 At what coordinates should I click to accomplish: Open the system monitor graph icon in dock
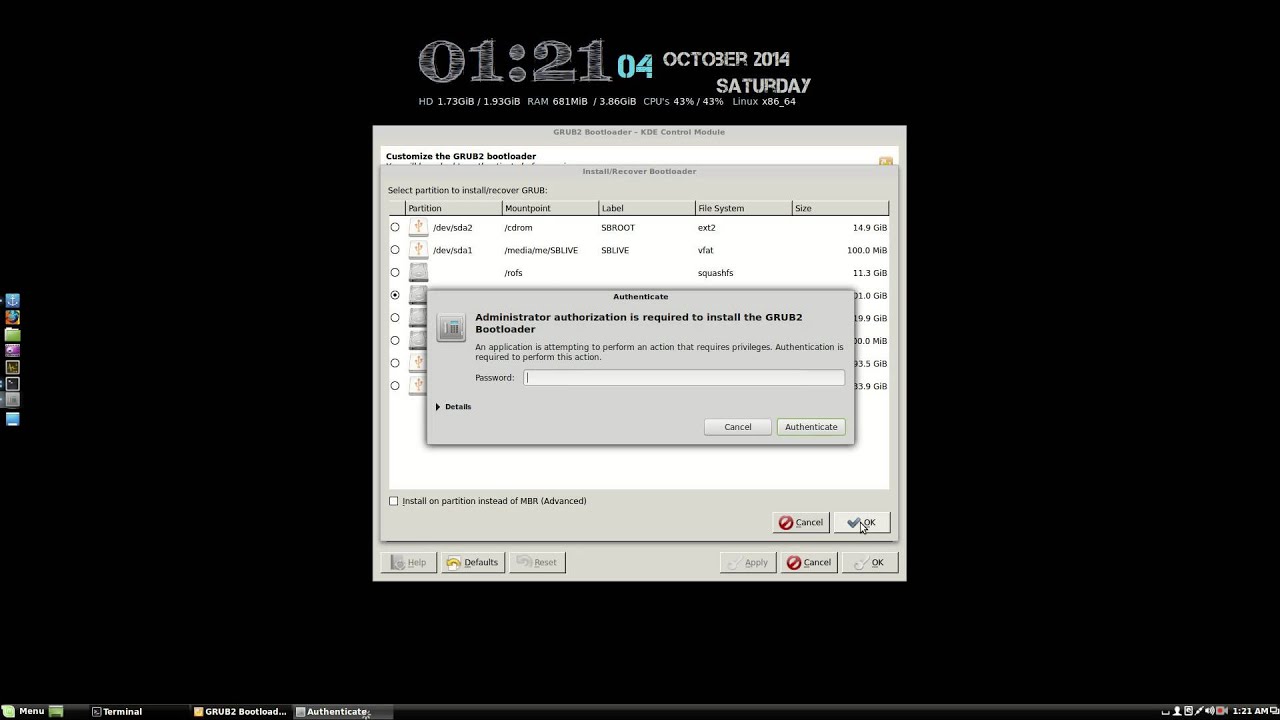[x=12, y=367]
